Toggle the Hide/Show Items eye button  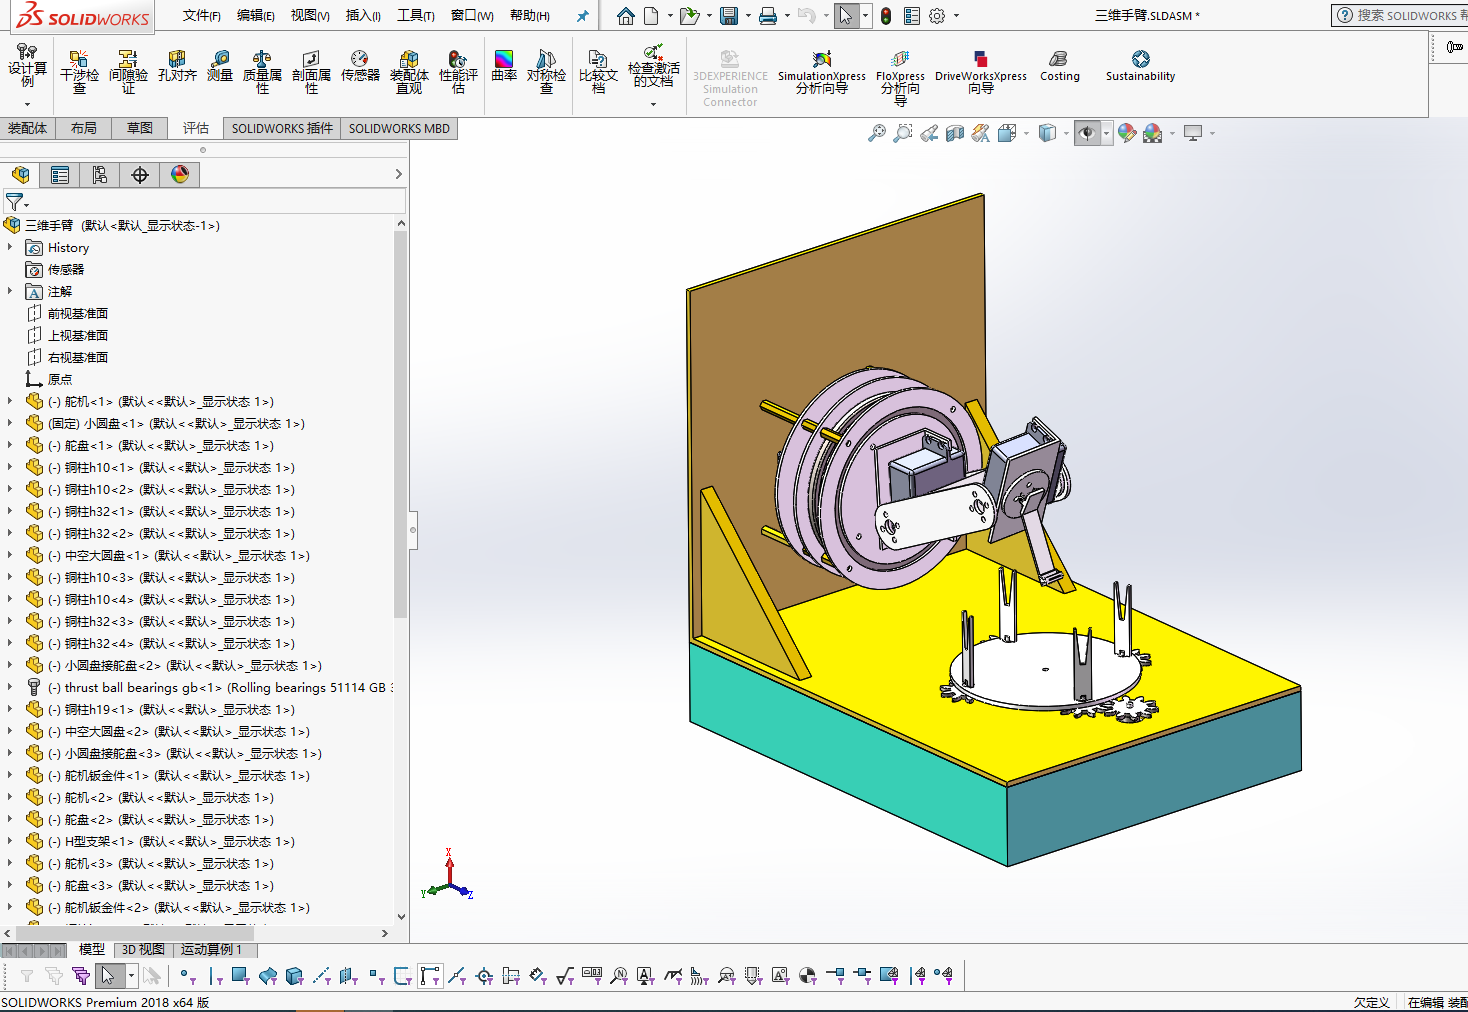1087,133
